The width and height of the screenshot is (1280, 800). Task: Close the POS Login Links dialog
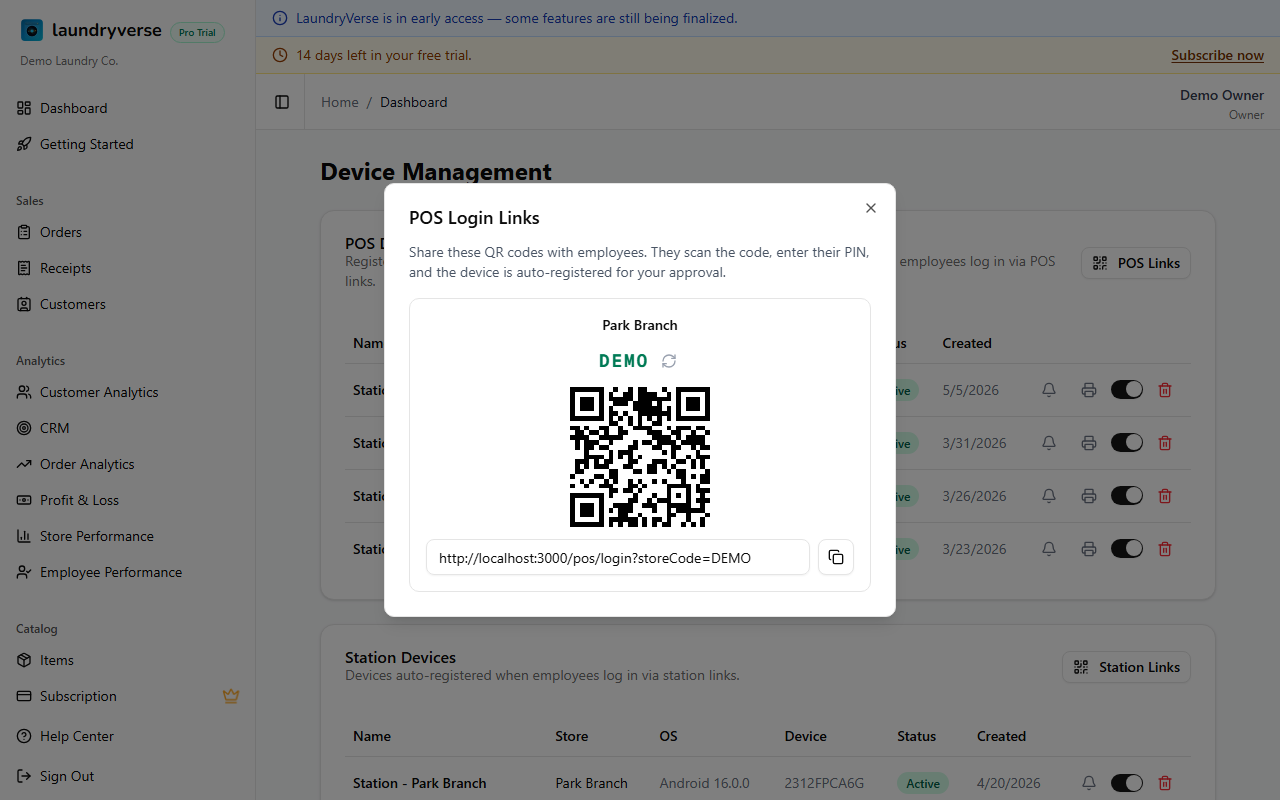click(870, 208)
